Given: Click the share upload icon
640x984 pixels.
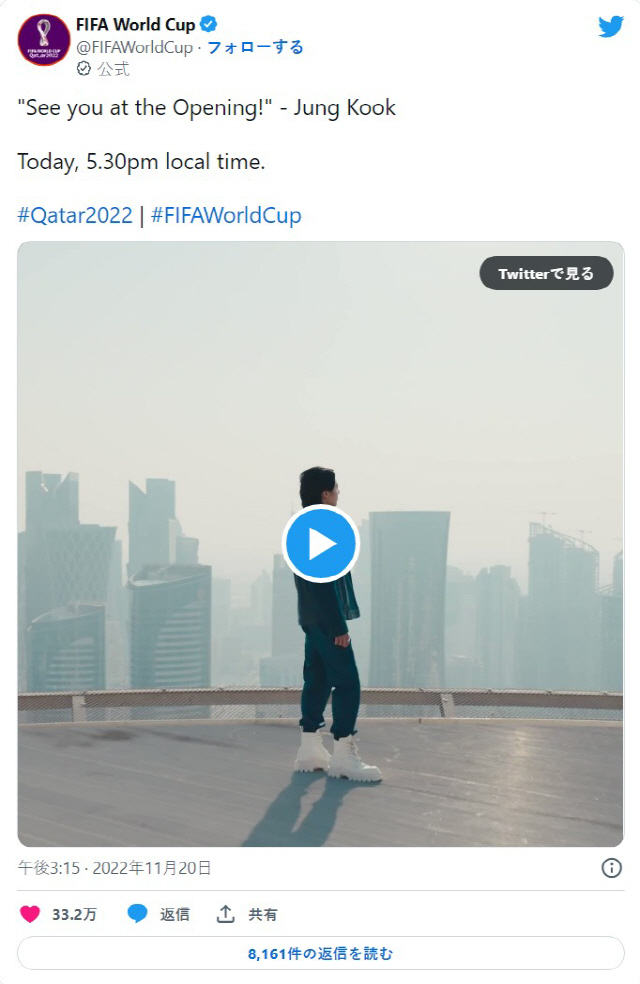Looking at the screenshot, I should pos(225,914).
